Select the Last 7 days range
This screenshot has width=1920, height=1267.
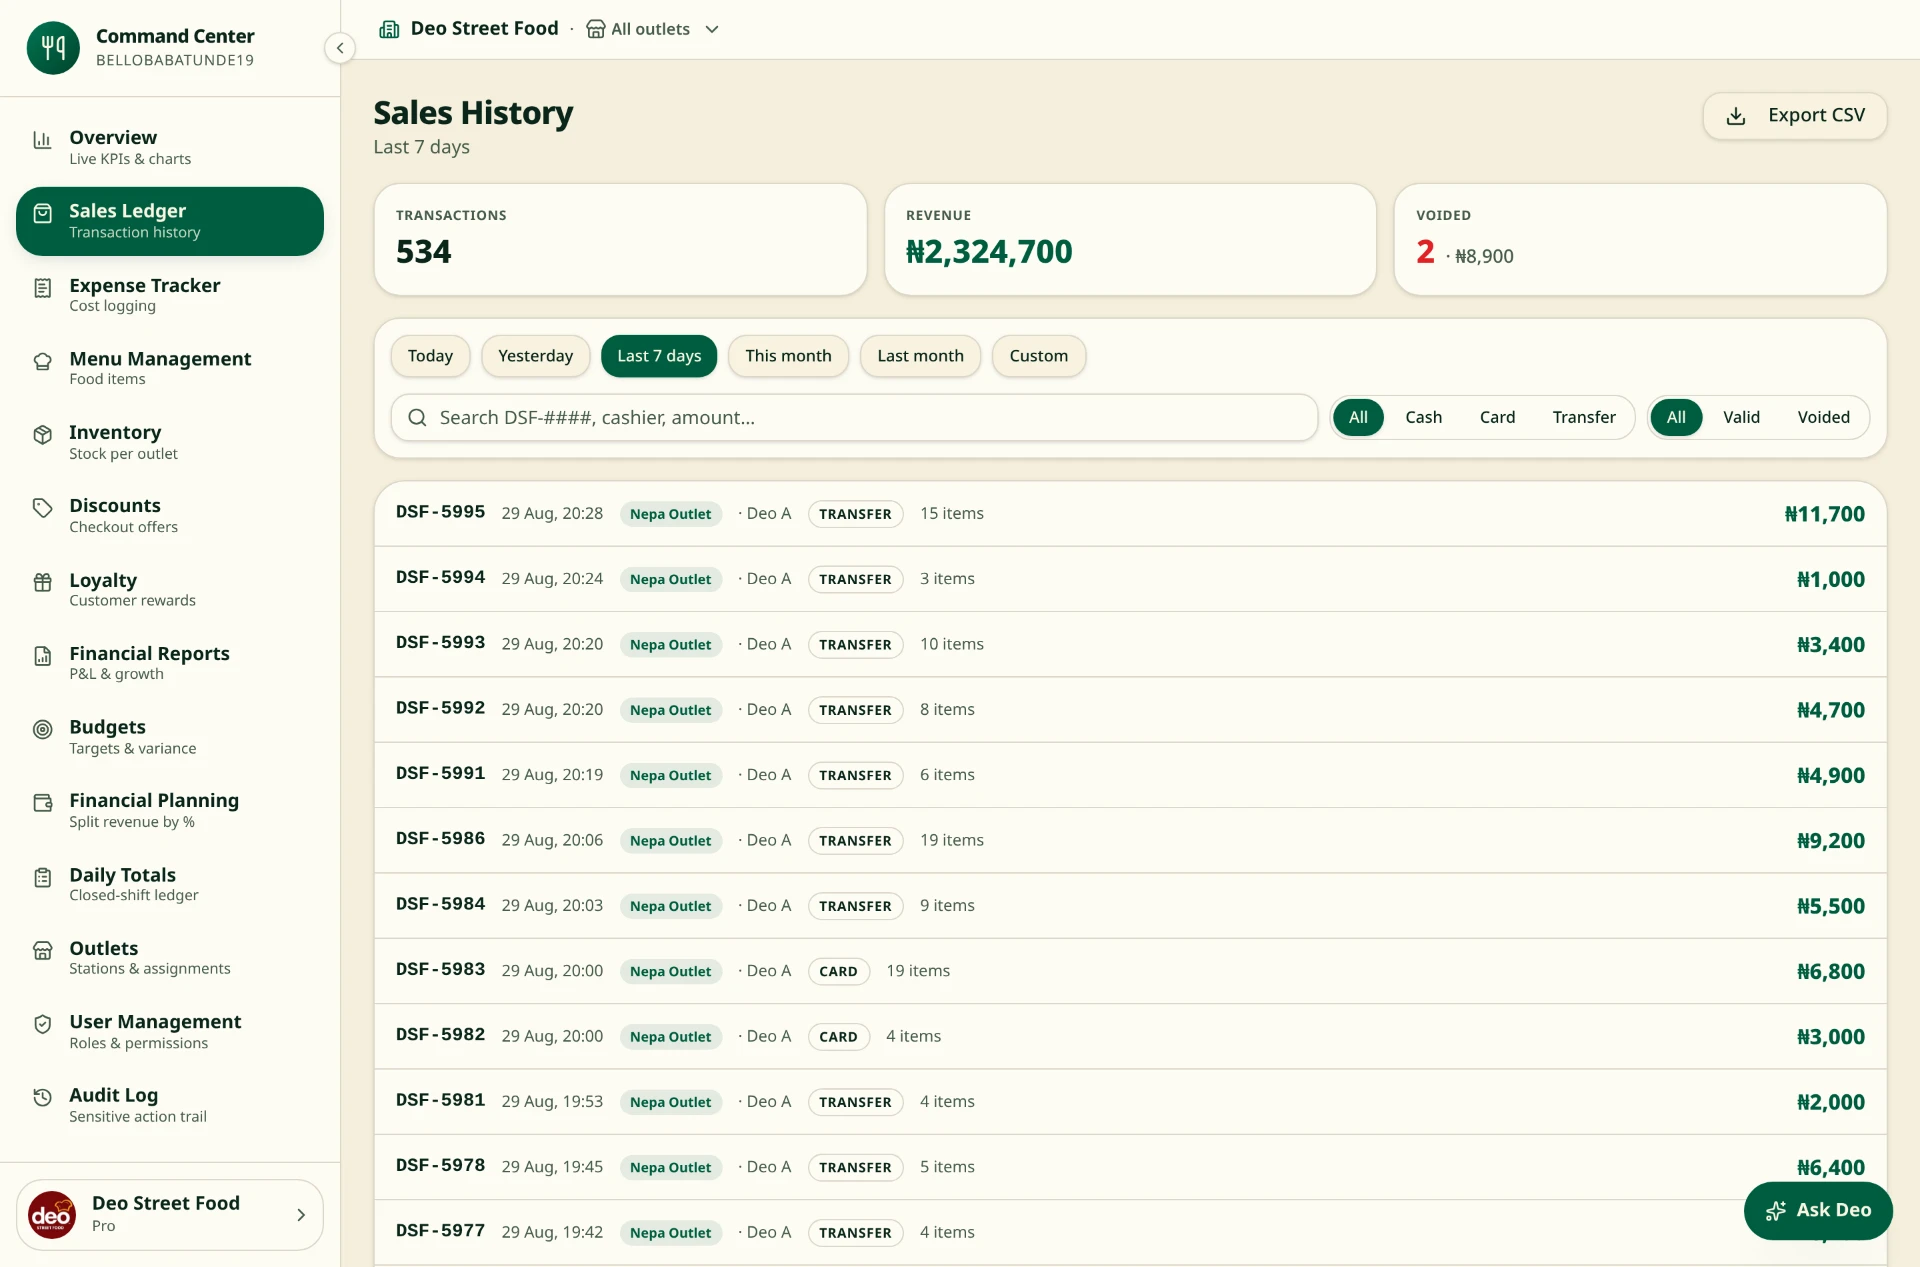659,356
